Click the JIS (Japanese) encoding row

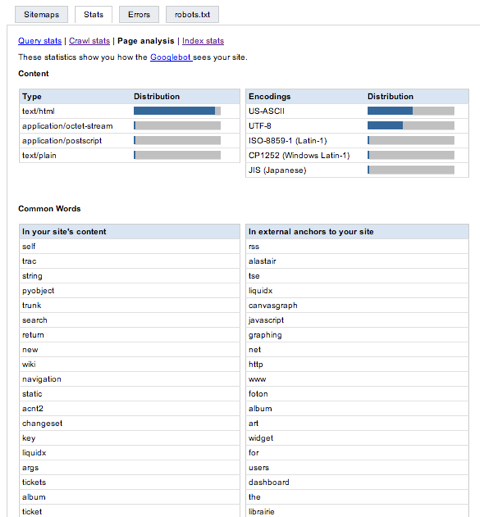pos(357,170)
